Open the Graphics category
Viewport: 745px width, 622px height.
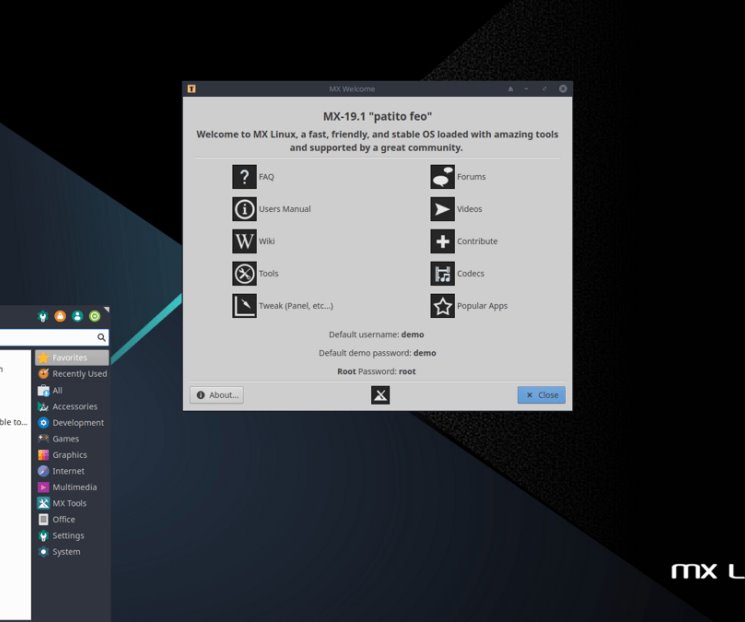point(72,455)
